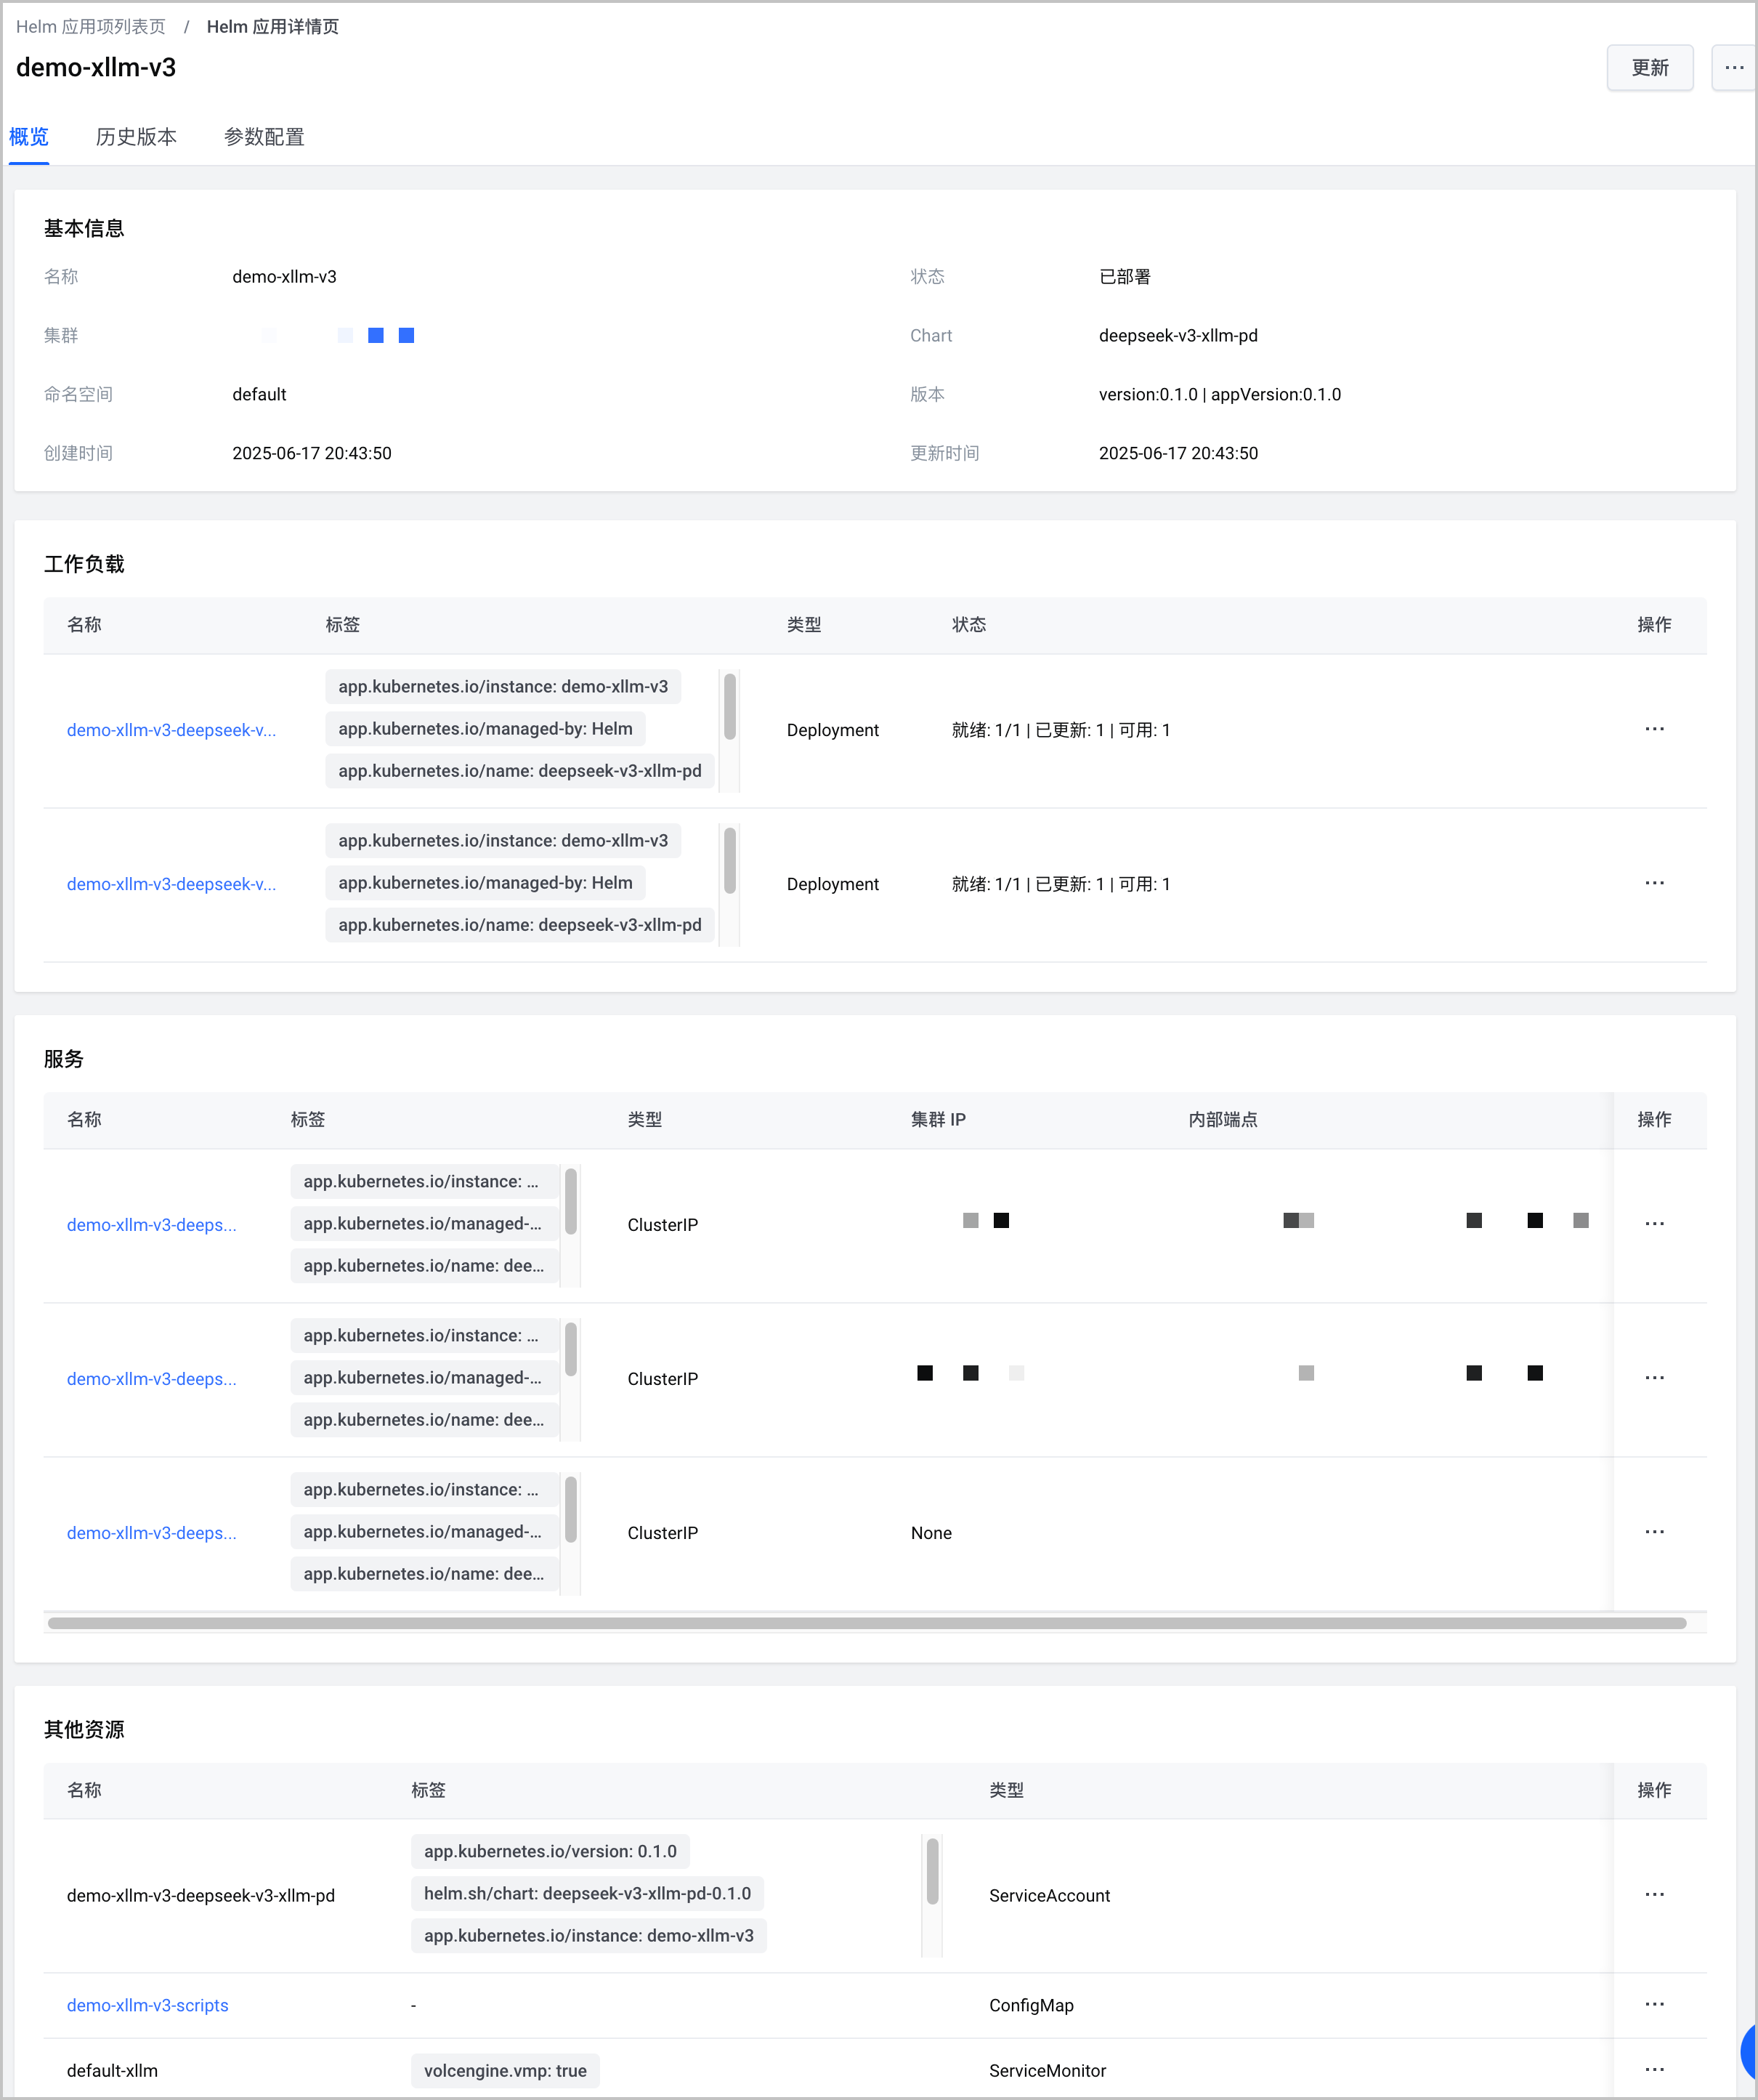This screenshot has width=1758, height=2100.
Task: Click label scrollbar in first service row
Action: (571, 1202)
